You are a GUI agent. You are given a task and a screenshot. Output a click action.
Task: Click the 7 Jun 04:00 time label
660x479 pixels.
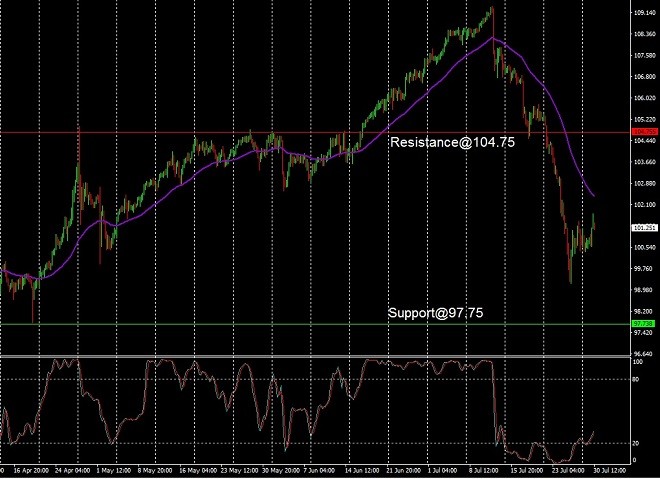click(x=319, y=470)
